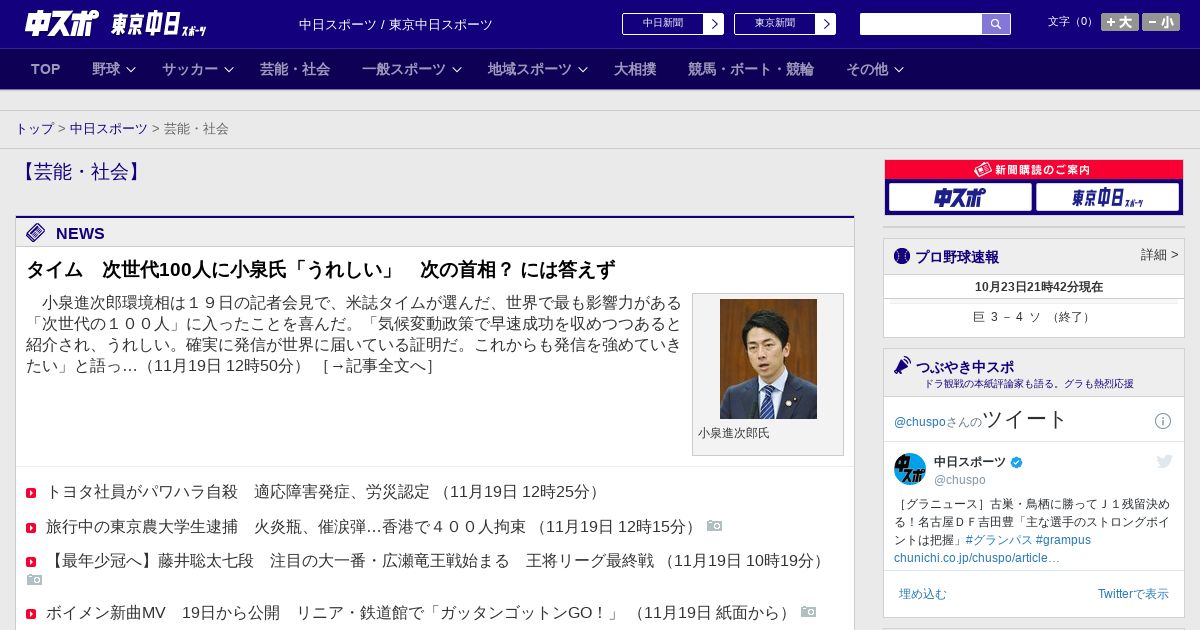Click the arrow beside 中日新聞
The height and width of the screenshot is (630, 1200).
click(714, 24)
